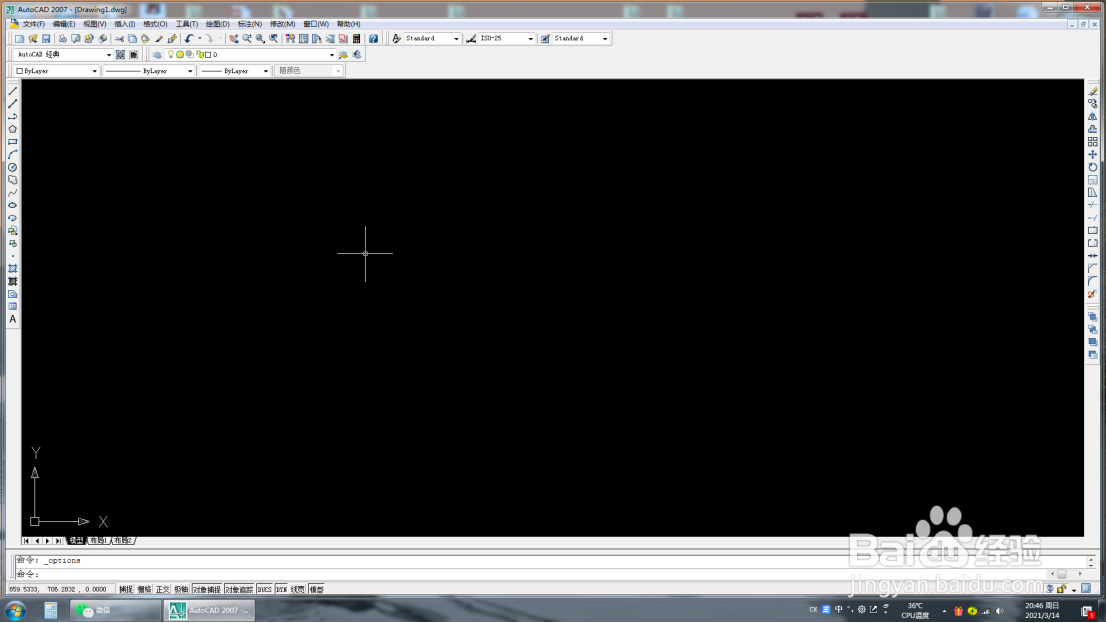1106x623 pixels.
Task: Select the Arc drawing tool
Action: (12, 155)
